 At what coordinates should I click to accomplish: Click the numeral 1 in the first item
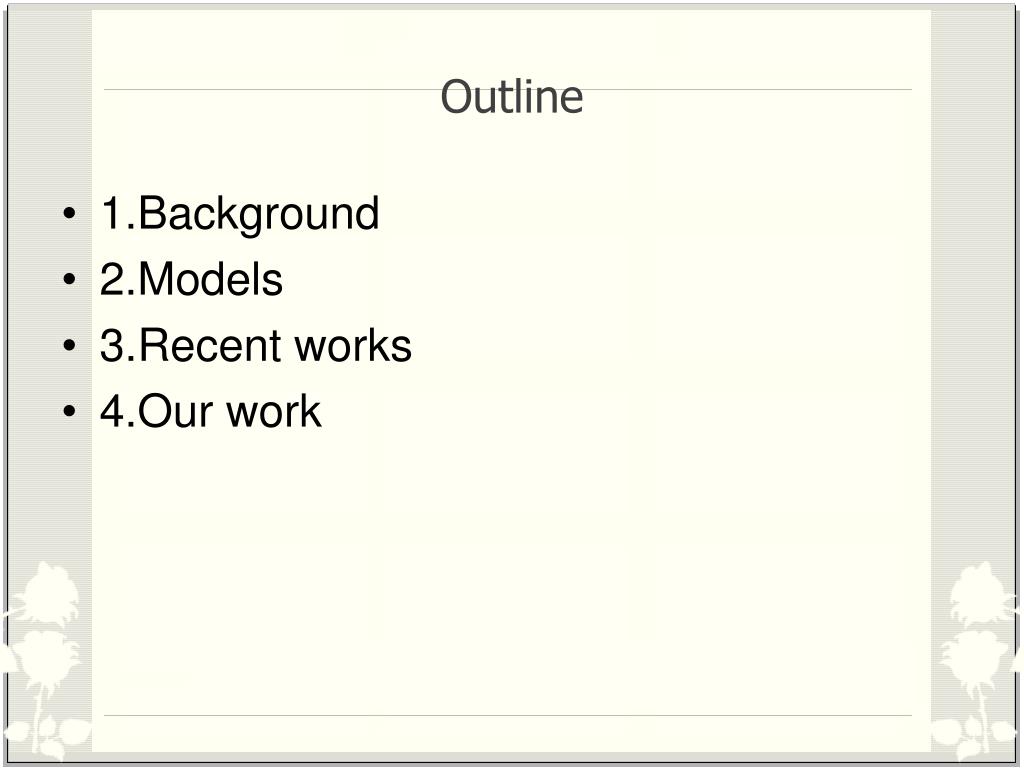[x=112, y=212]
